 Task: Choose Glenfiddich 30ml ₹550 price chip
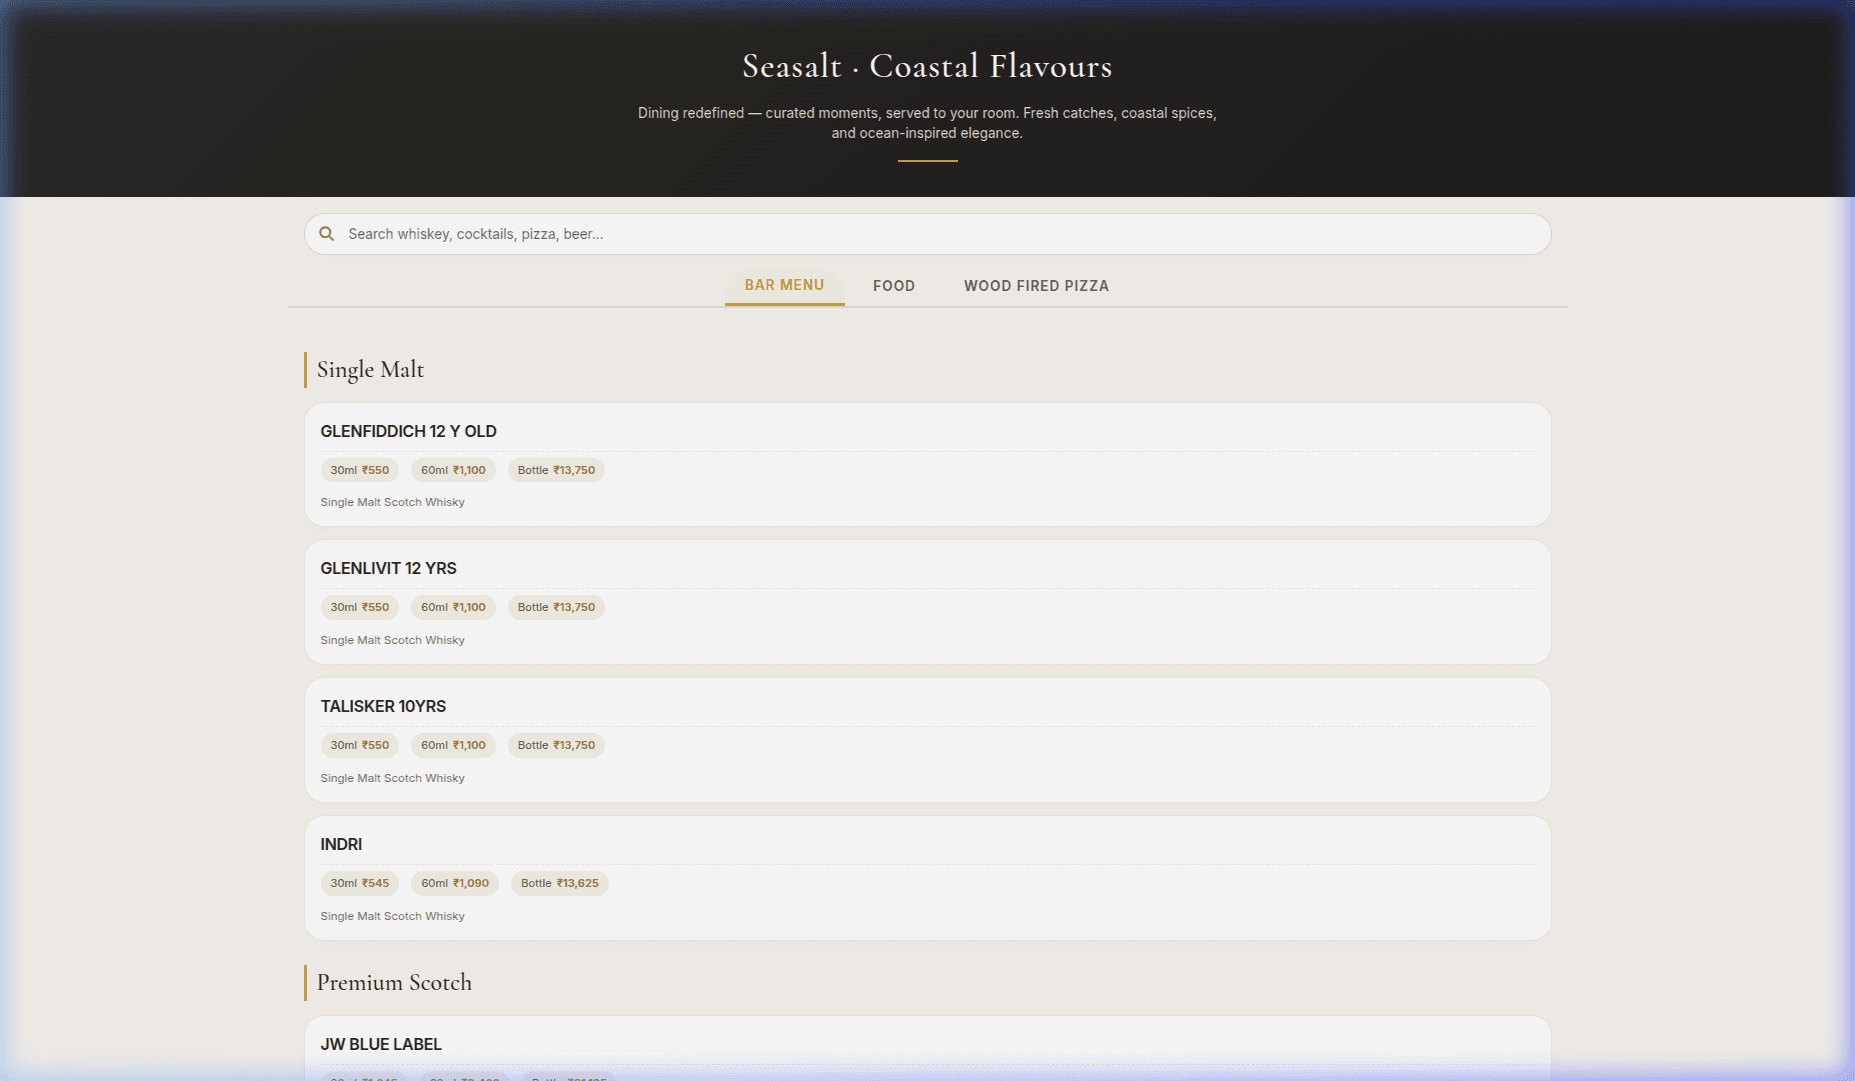[x=360, y=470]
